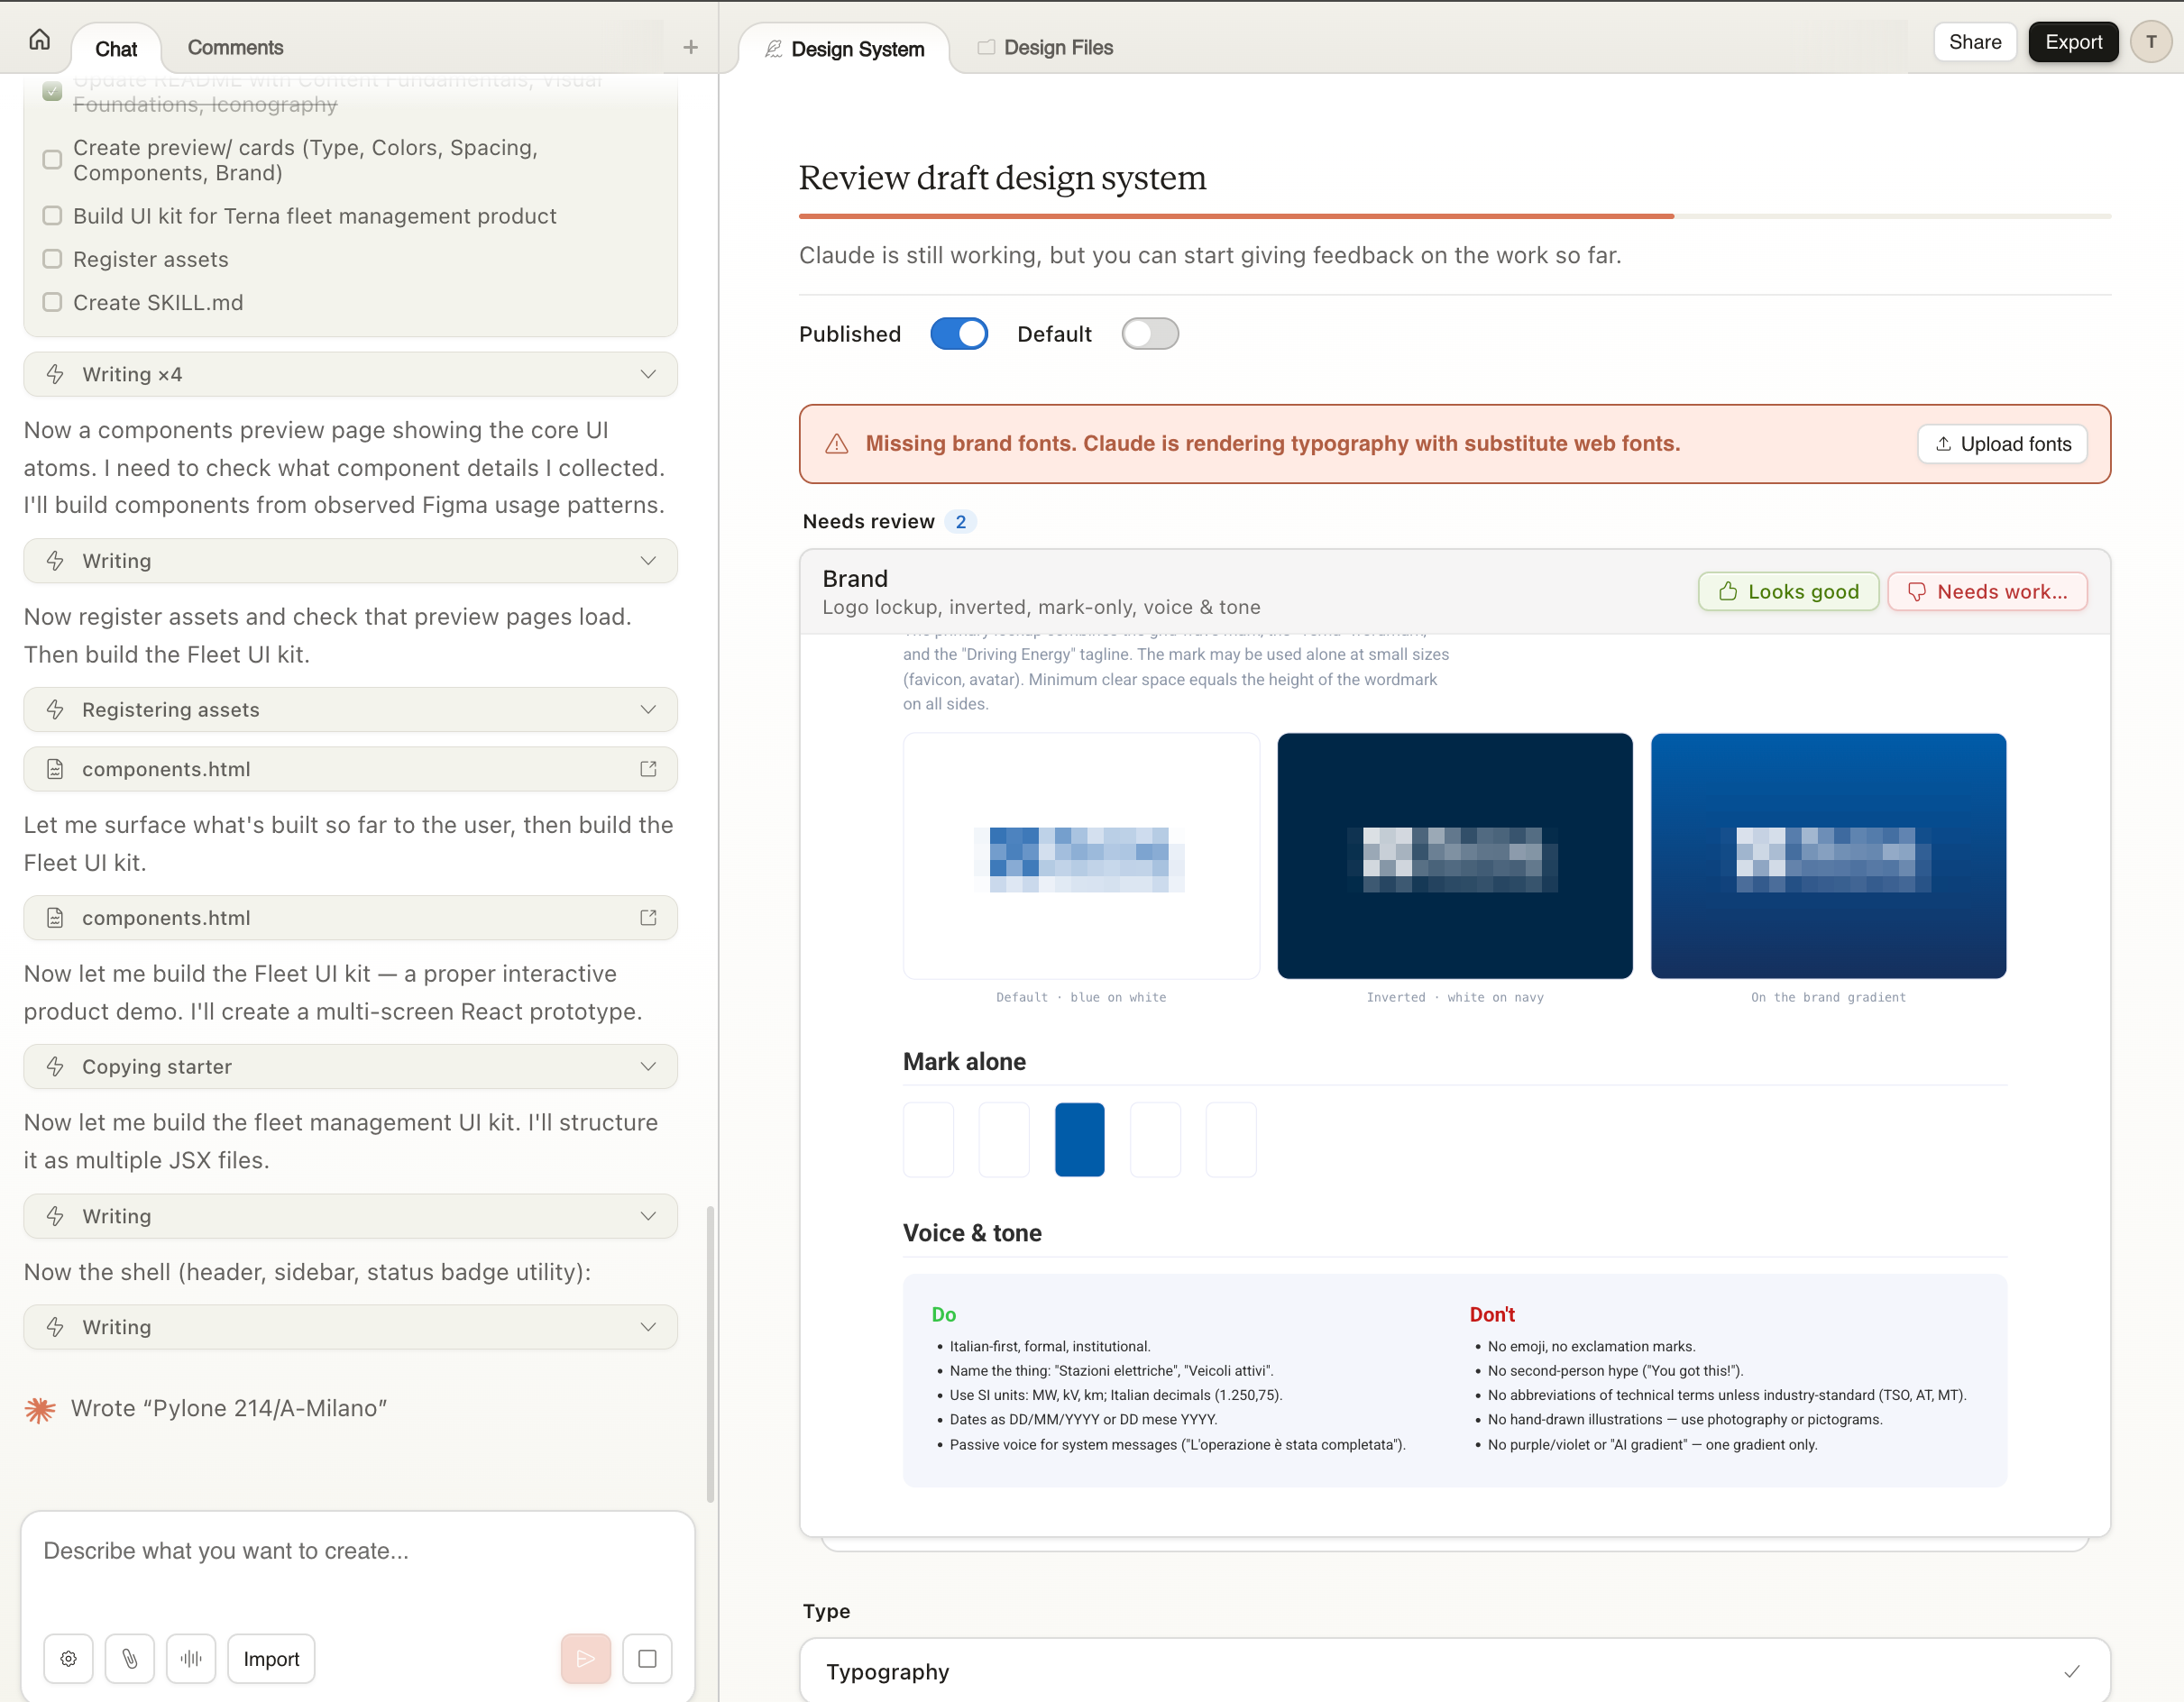2184x1702 pixels.
Task: Click lightning icon on Copying starter
Action: pyautogui.click(x=55, y=1066)
